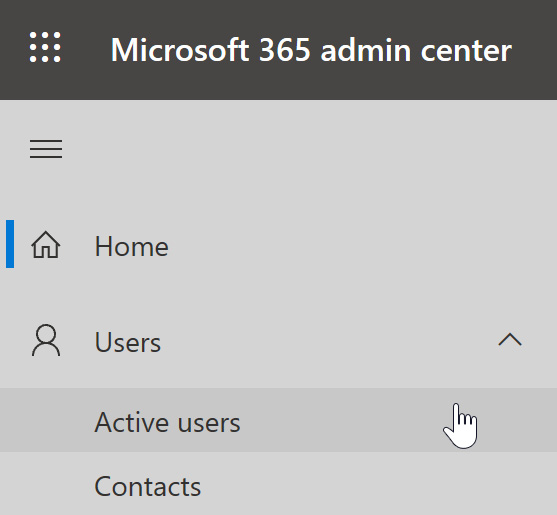Collapse the Users section chevron

510,340
